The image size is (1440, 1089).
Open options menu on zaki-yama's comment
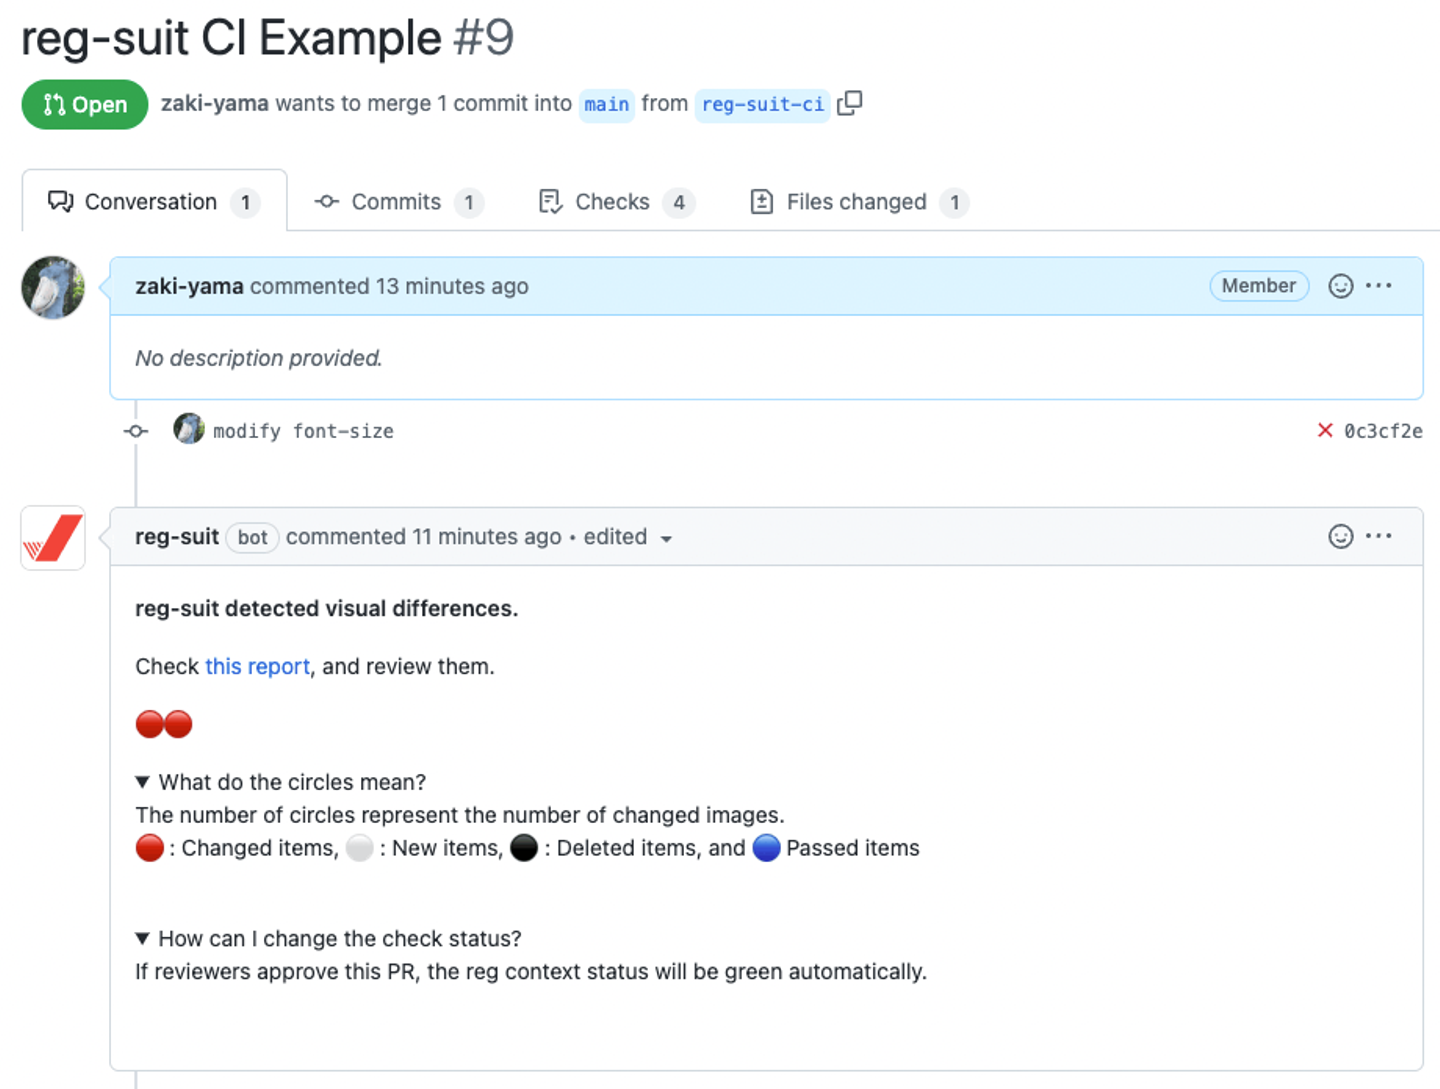1379,286
